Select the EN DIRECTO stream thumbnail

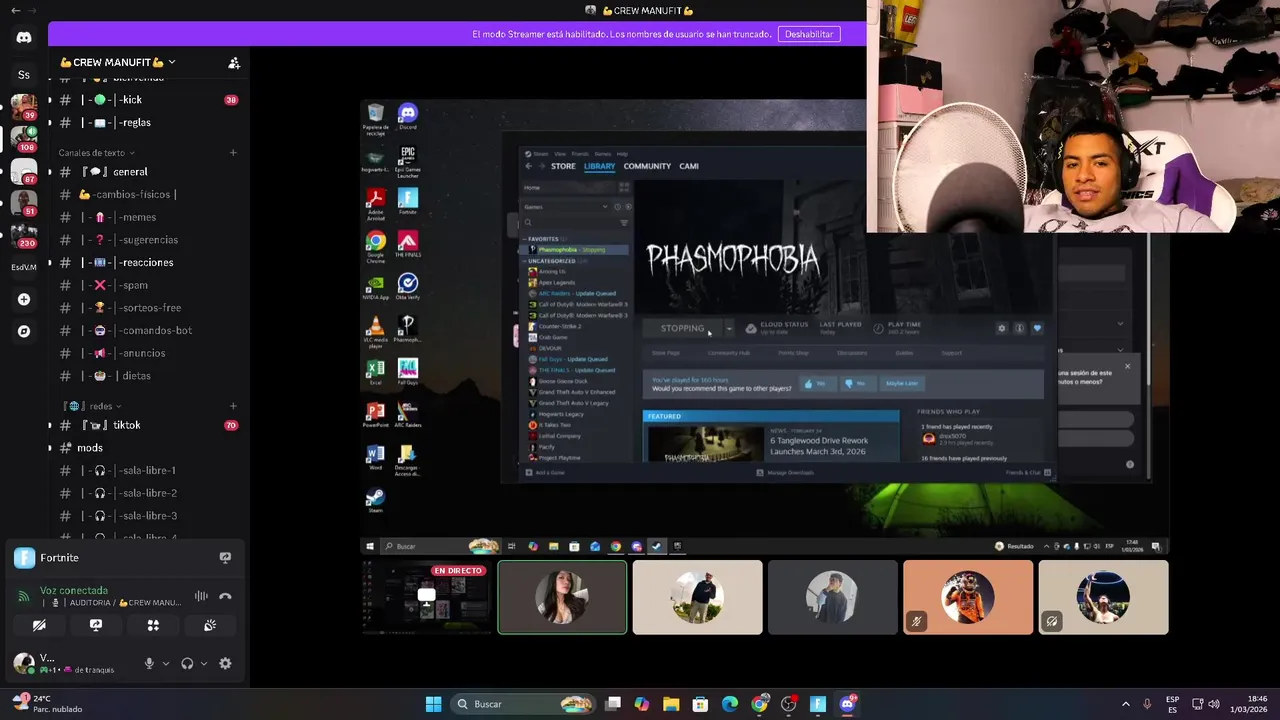427,597
